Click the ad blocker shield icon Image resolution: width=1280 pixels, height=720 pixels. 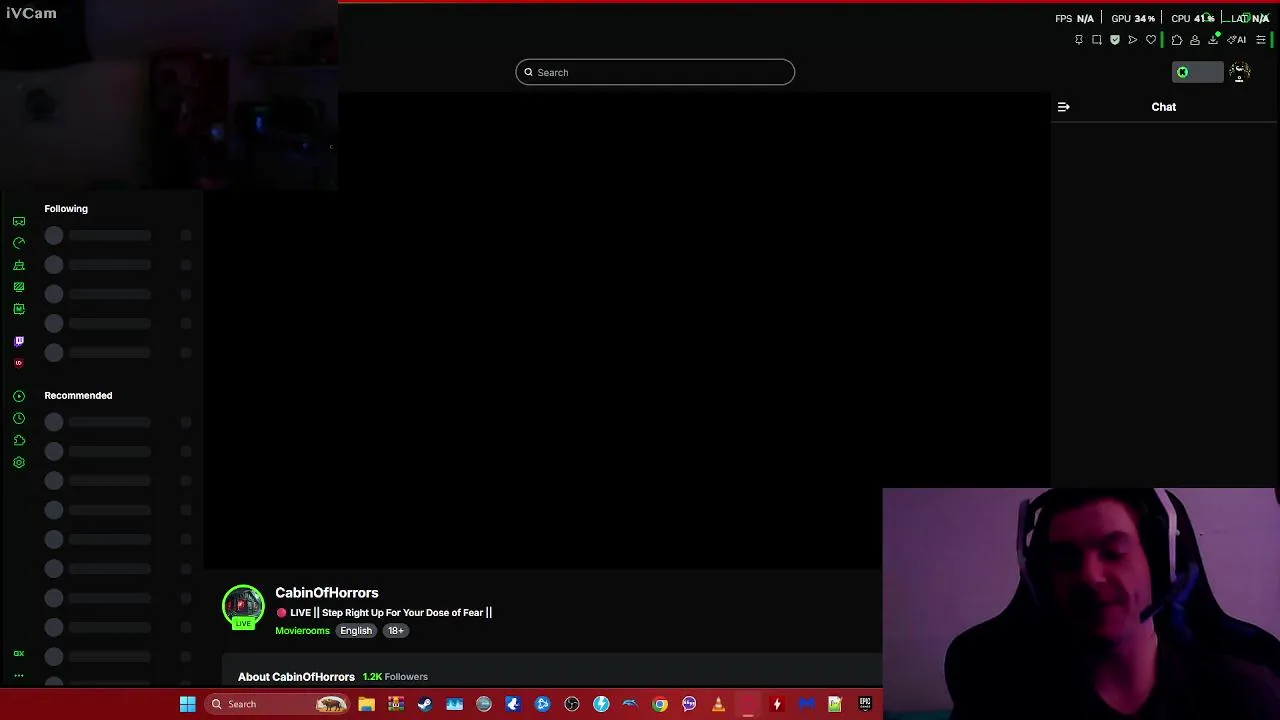[1115, 40]
